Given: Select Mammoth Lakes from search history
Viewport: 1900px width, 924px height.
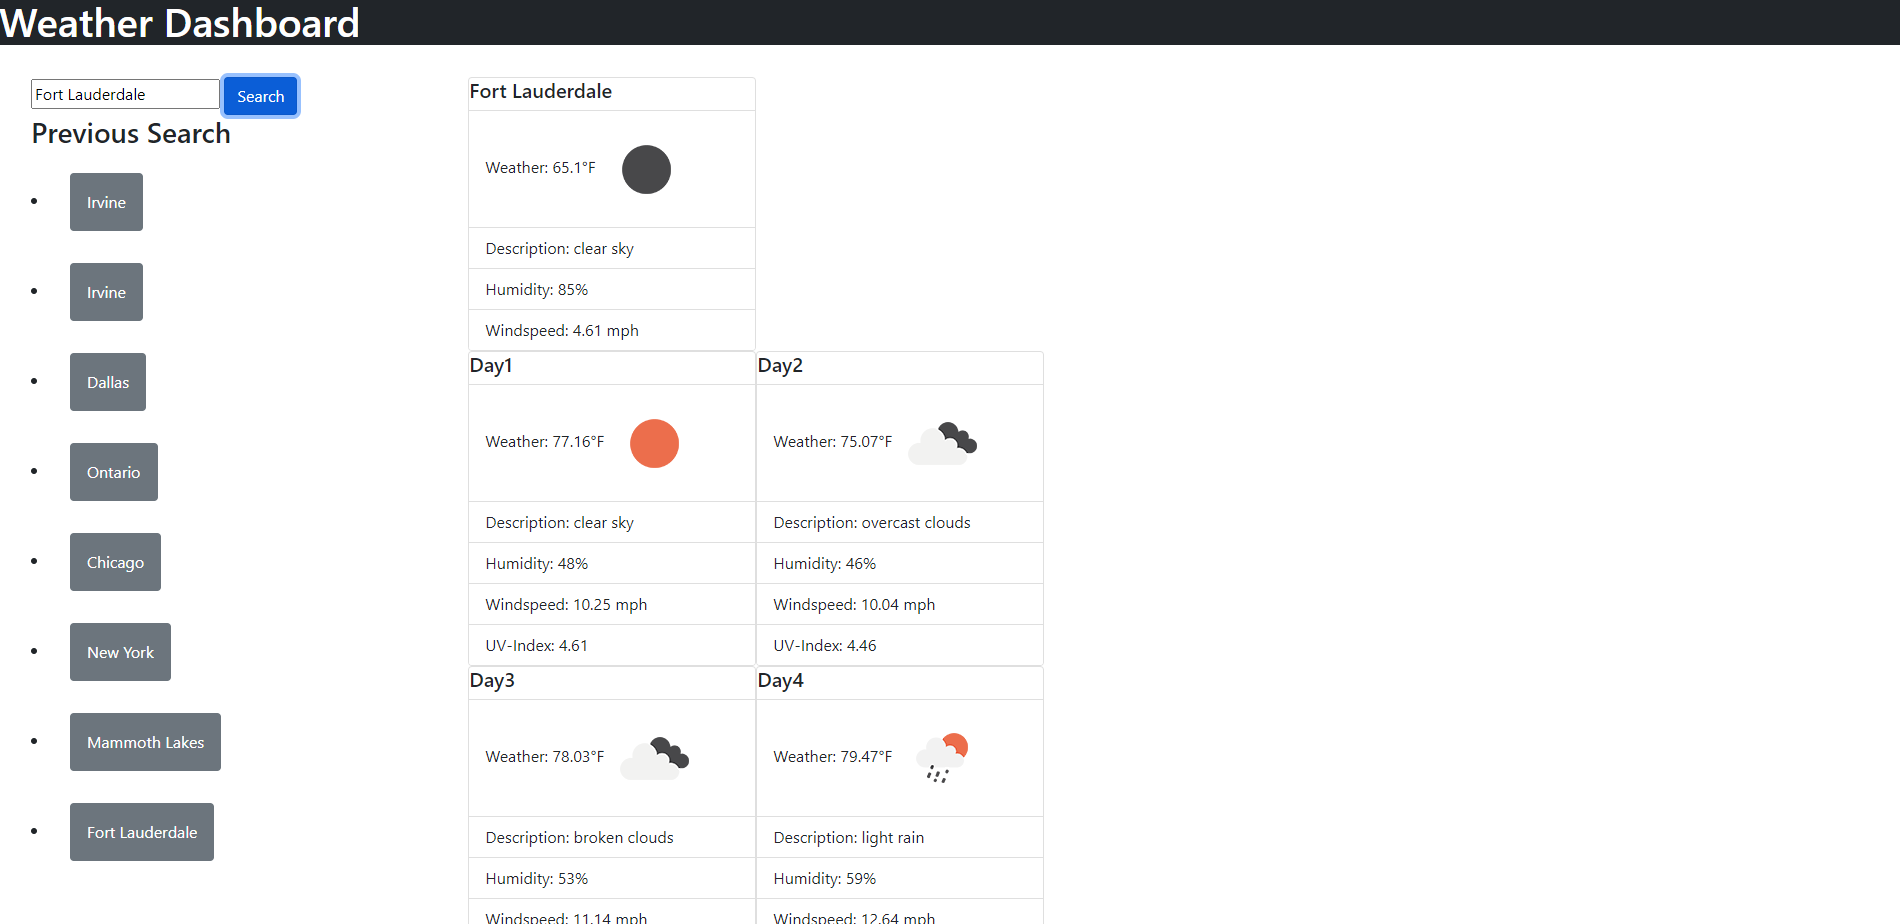Looking at the screenshot, I should tap(145, 741).
